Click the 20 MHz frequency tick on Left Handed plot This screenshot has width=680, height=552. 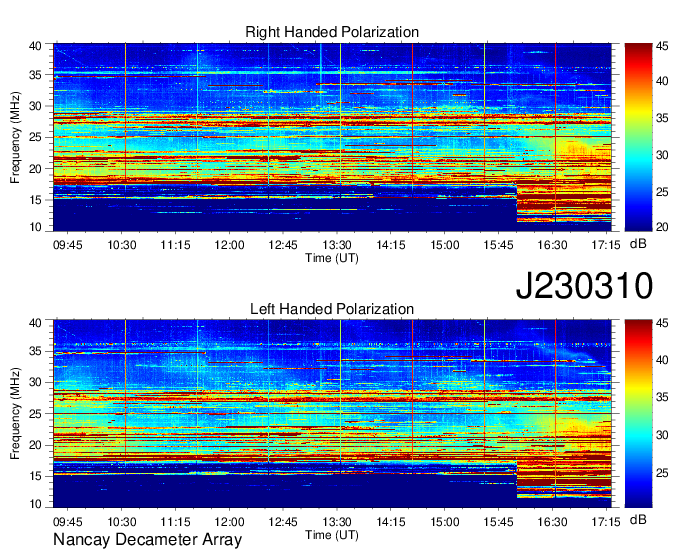(x=35, y=445)
